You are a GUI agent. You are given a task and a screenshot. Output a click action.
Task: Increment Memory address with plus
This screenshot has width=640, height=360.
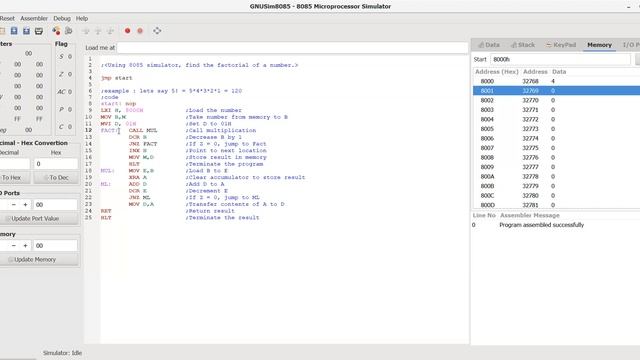tap(25, 245)
